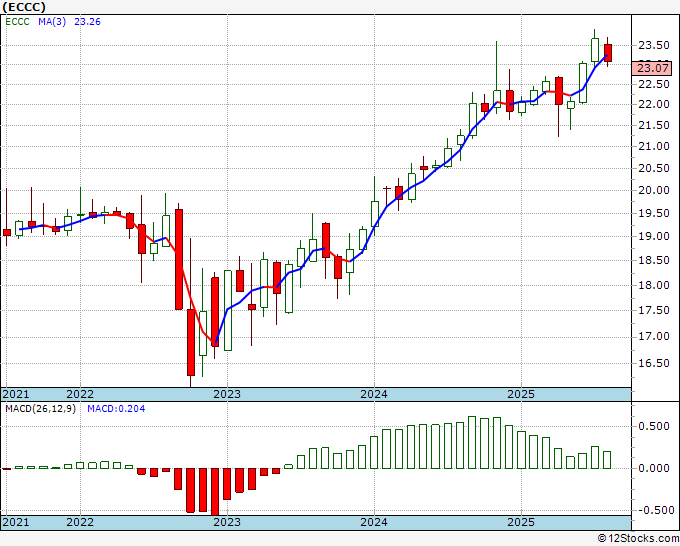Click the (ECCC) chart title

(x=24, y=7)
